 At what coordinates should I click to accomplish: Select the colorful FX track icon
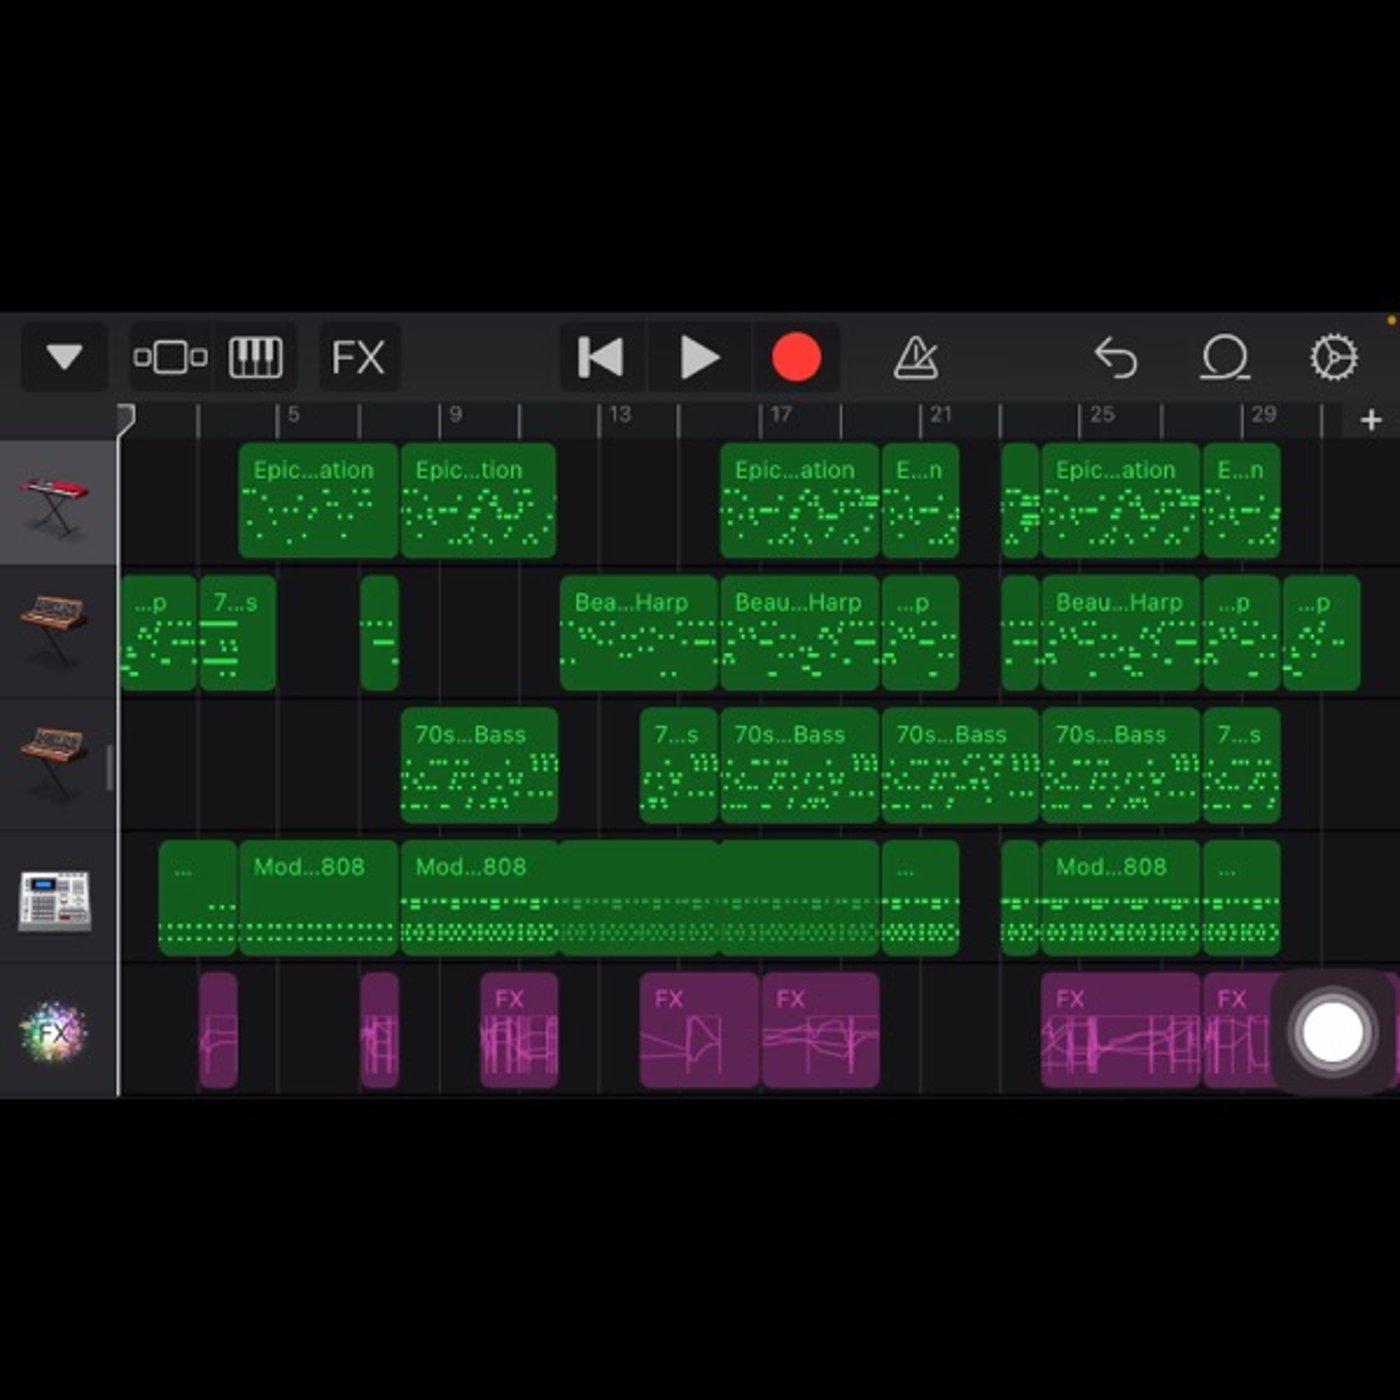point(54,1031)
